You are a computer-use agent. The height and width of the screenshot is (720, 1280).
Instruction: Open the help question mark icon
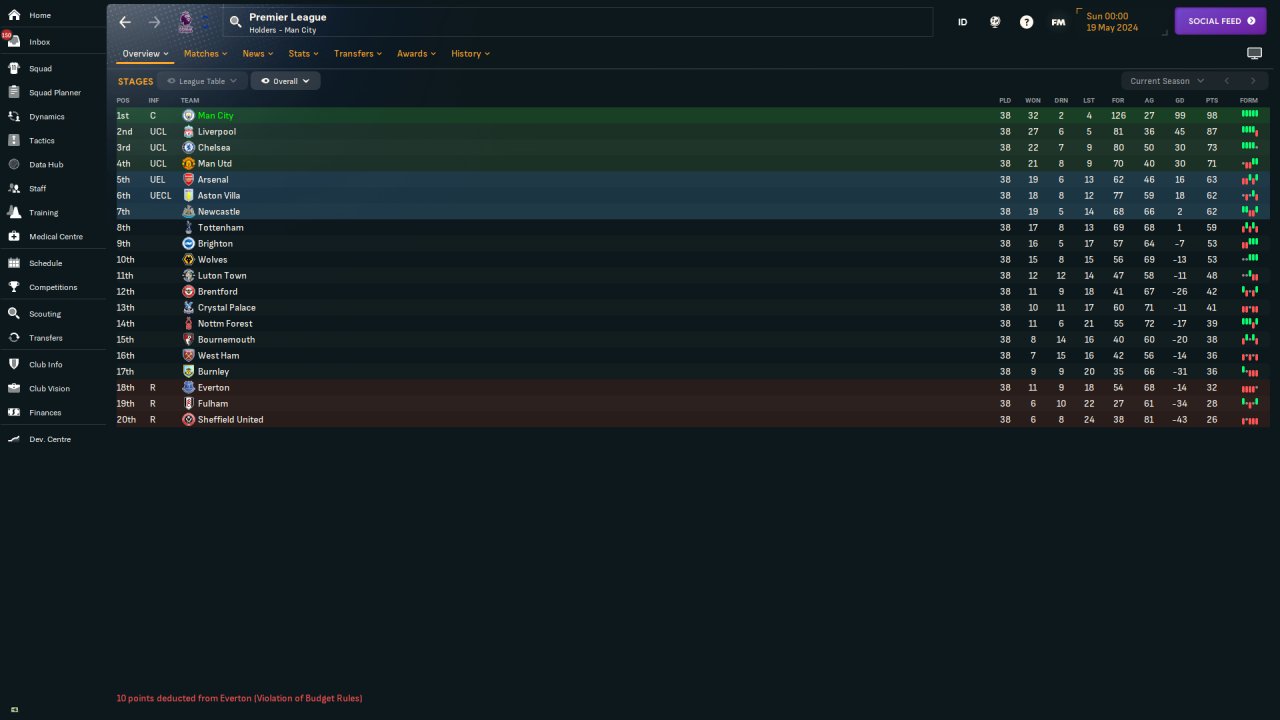pyautogui.click(x=1026, y=22)
